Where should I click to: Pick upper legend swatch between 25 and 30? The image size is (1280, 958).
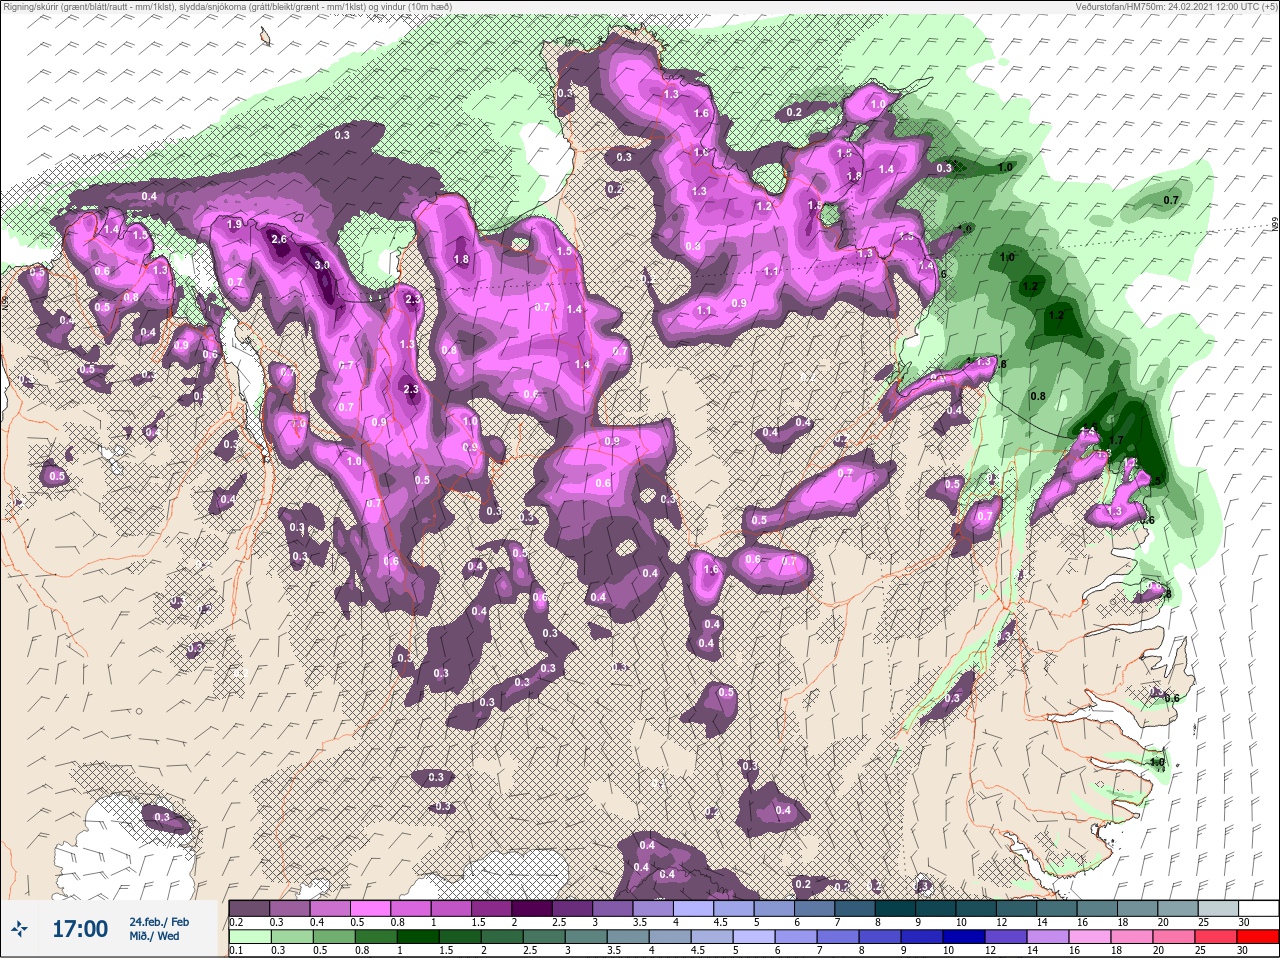1220,908
